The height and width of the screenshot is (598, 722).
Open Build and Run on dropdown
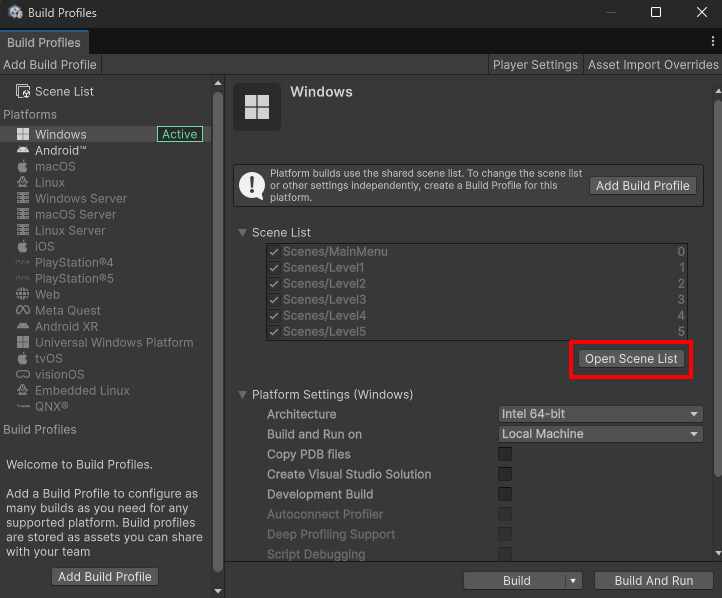(x=600, y=434)
